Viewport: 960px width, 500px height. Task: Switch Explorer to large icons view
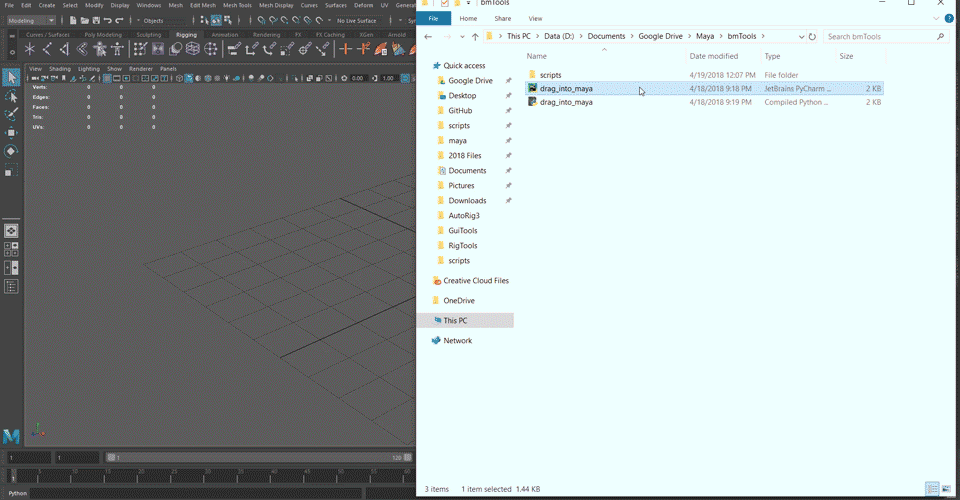click(945, 489)
